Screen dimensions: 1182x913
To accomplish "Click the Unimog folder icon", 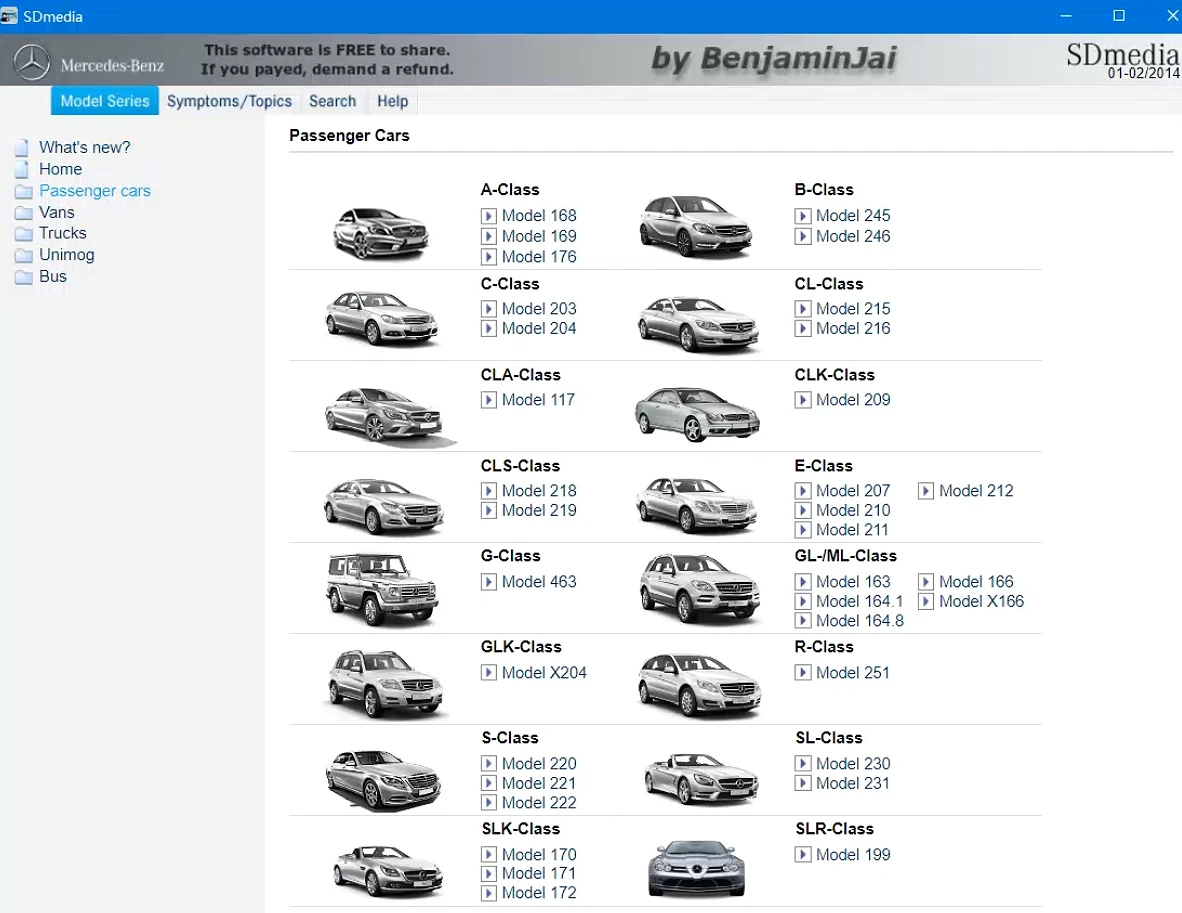I will tap(23, 256).
